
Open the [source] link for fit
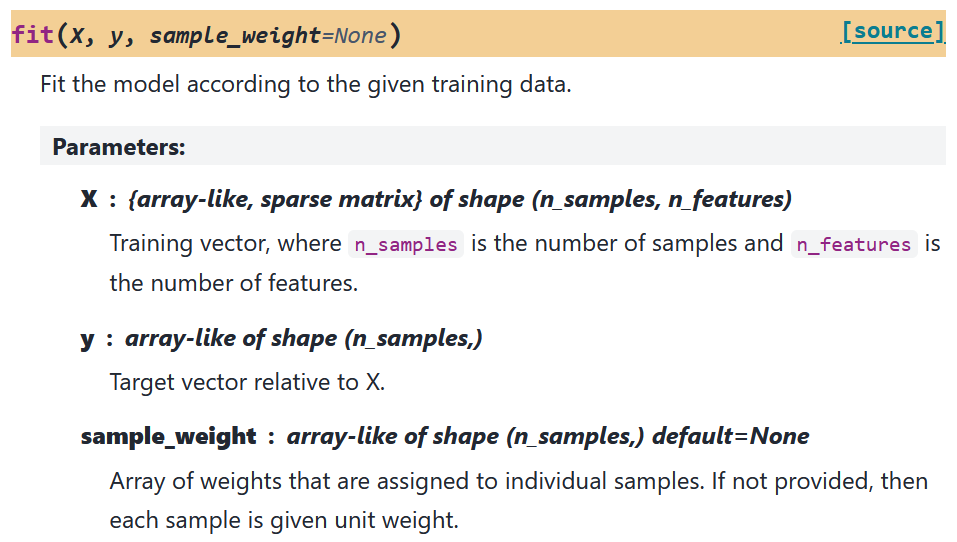click(893, 31)
